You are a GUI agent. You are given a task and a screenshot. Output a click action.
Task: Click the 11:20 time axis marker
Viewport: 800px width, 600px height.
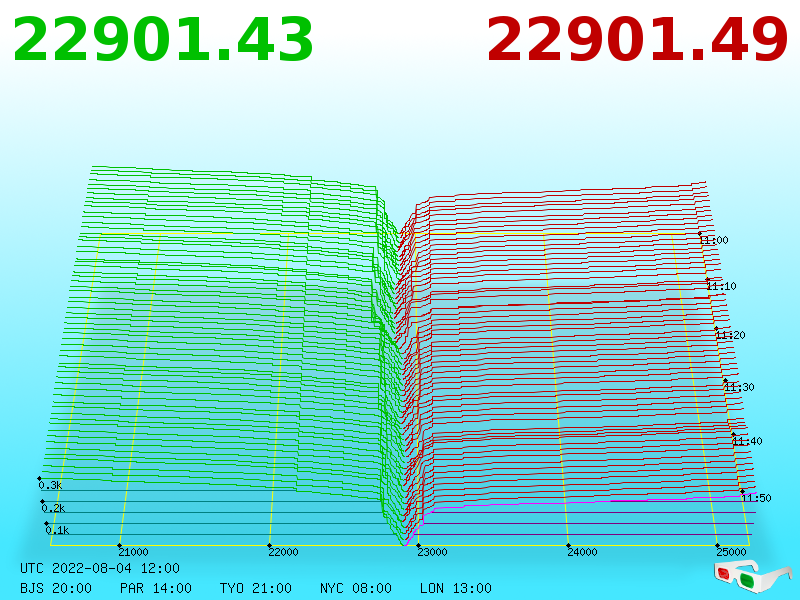click(731, 335)
